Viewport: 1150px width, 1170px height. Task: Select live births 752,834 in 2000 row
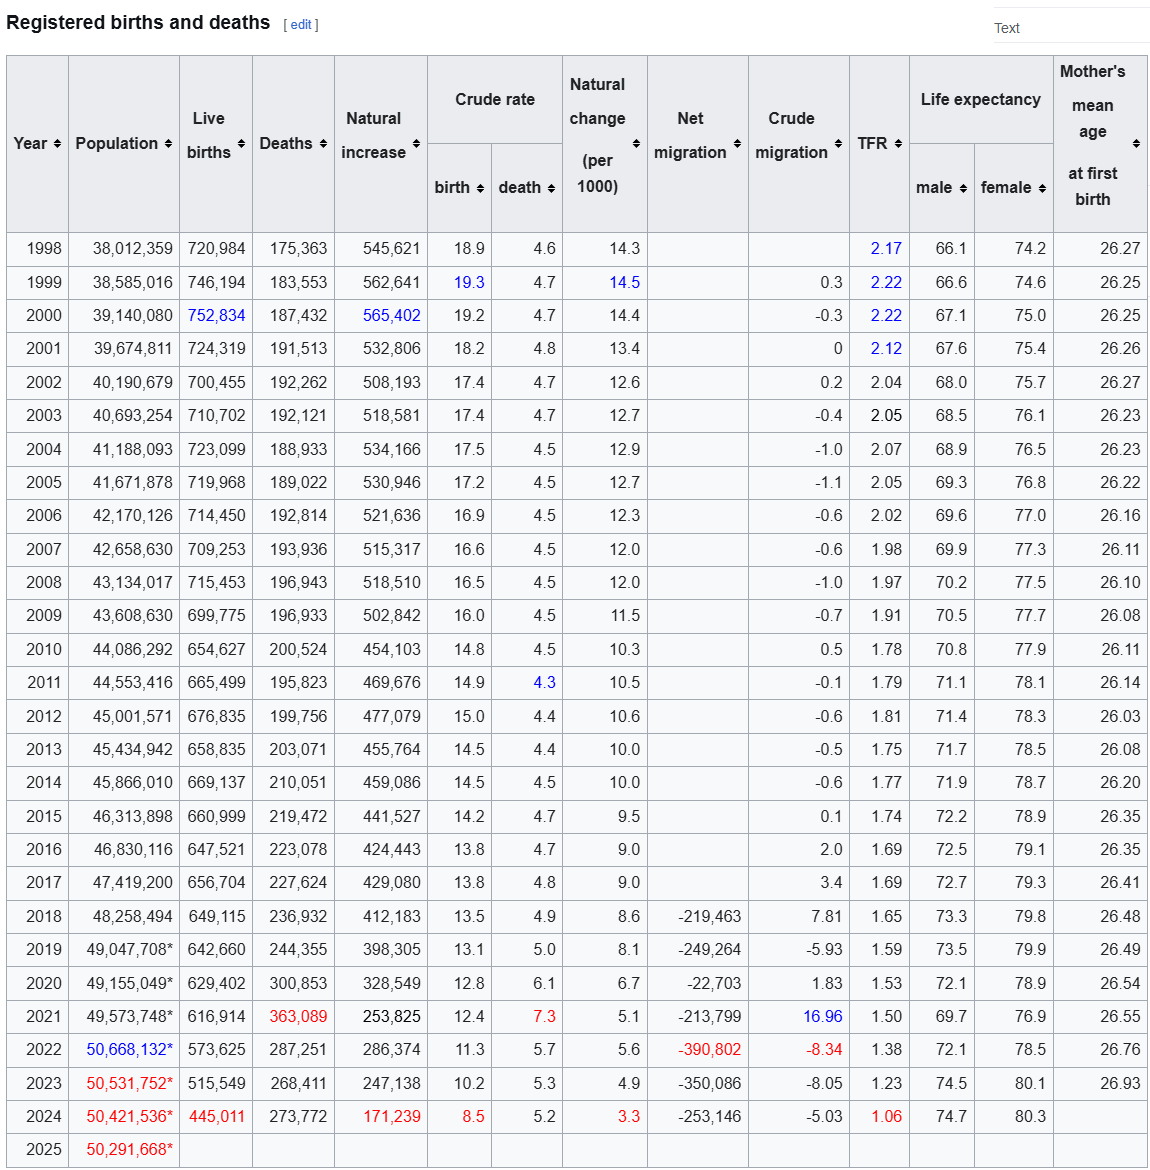pos(216,315)
